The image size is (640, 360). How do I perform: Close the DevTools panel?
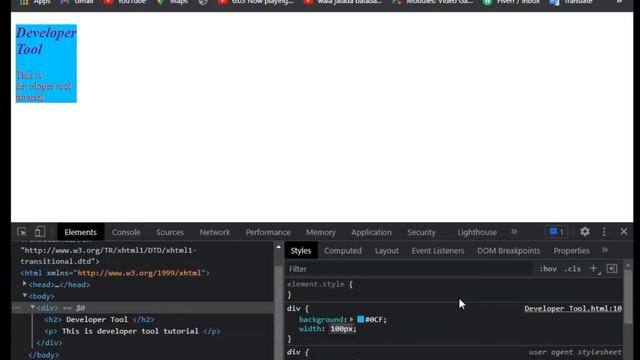click(624, 231)
